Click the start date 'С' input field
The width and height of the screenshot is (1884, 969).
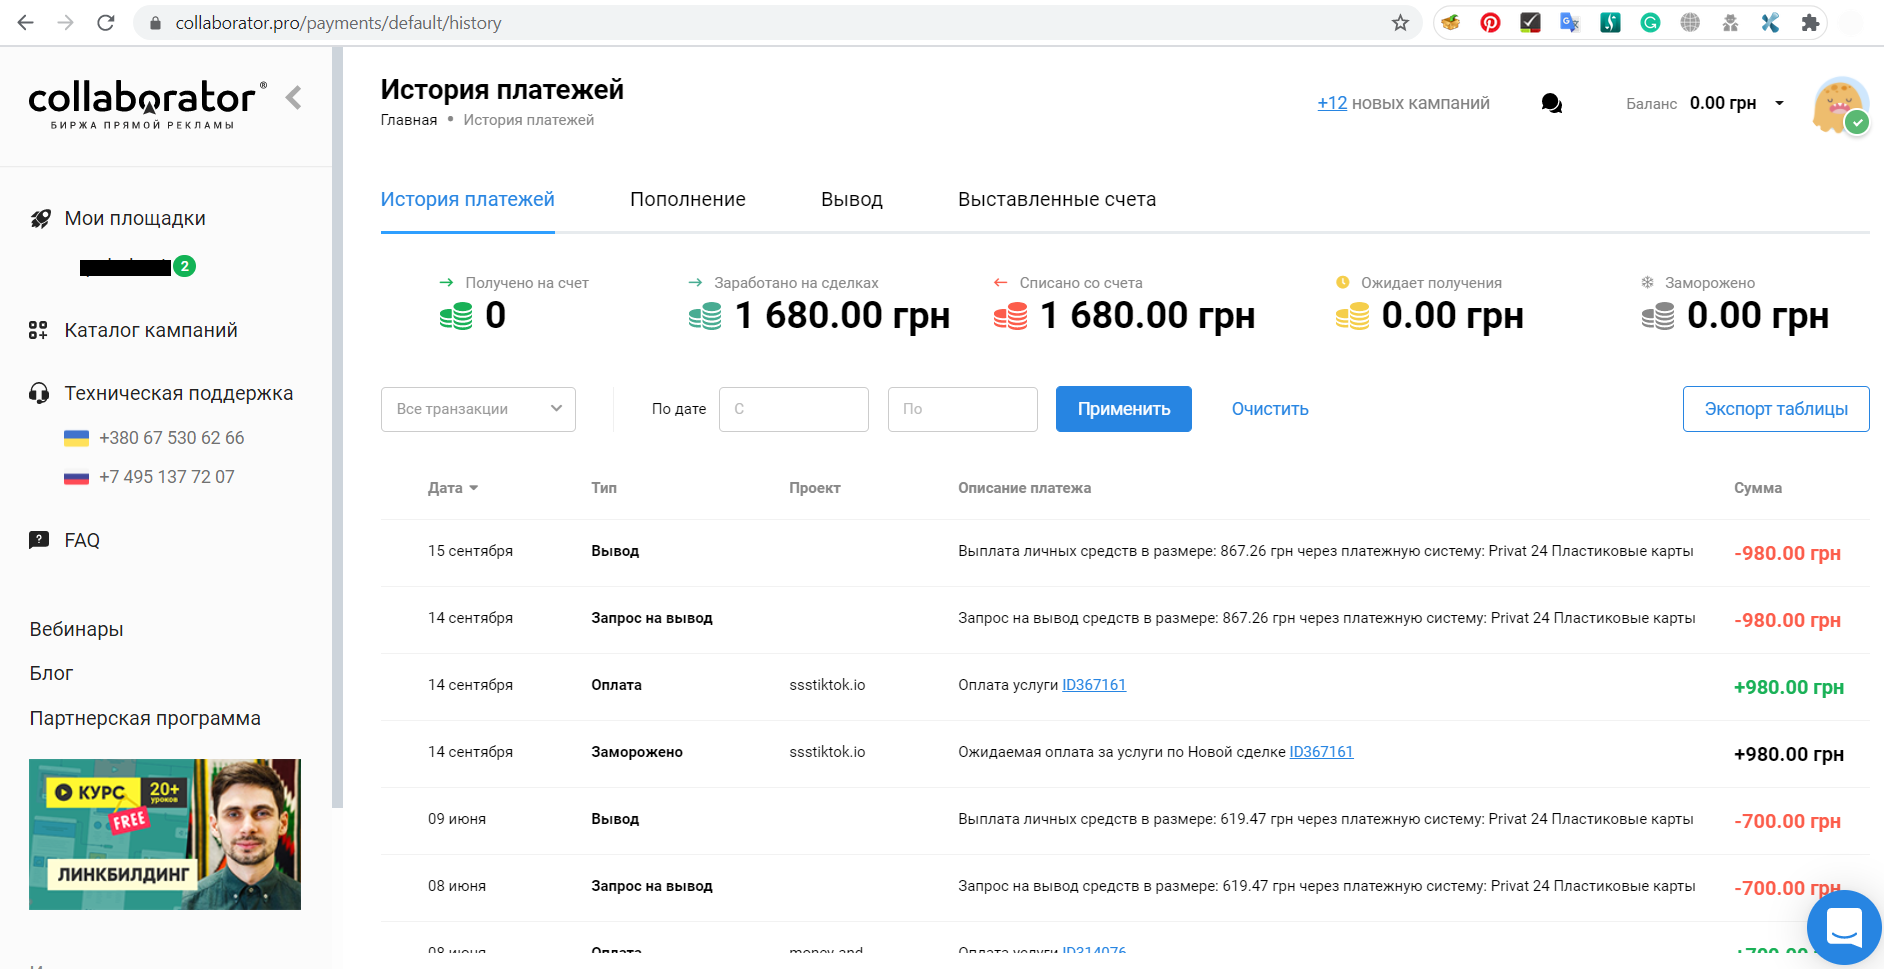tap(793, 409)
